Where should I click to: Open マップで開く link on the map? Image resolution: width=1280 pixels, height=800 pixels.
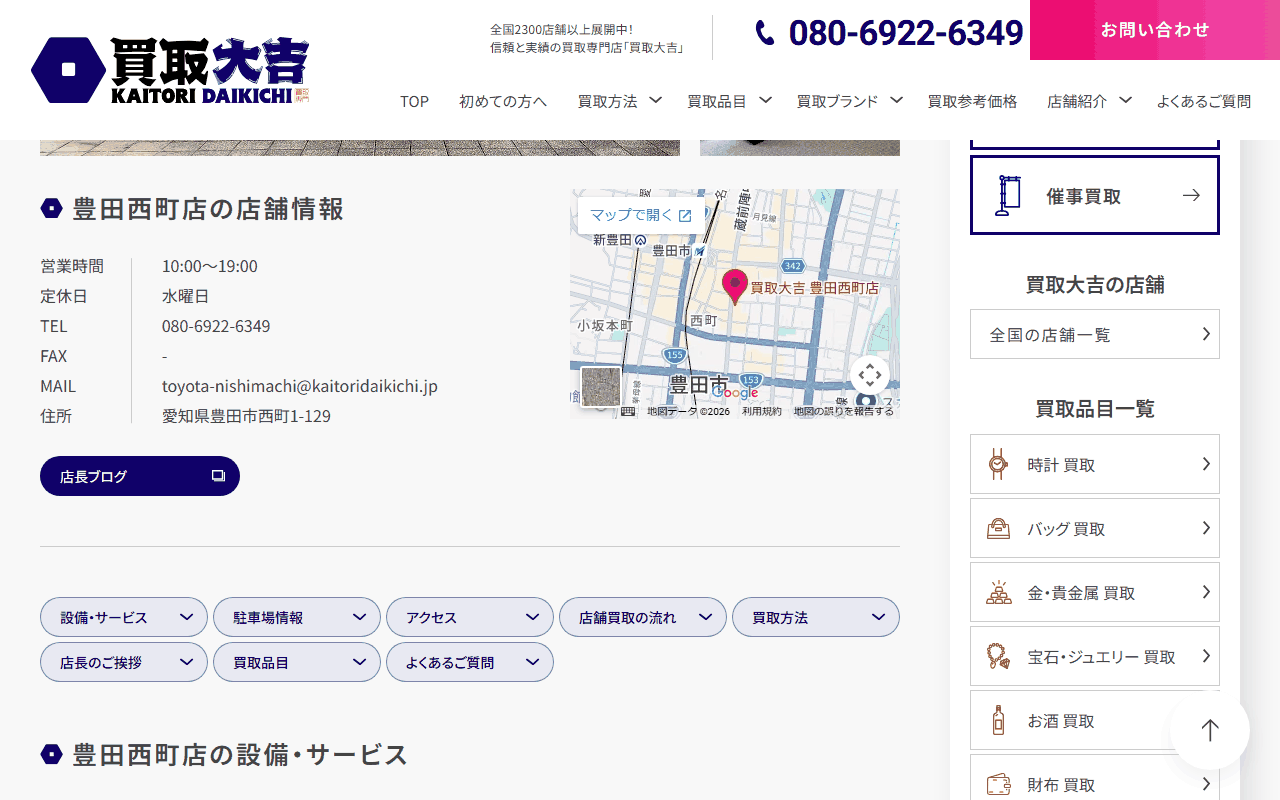[x=641, y=215]
